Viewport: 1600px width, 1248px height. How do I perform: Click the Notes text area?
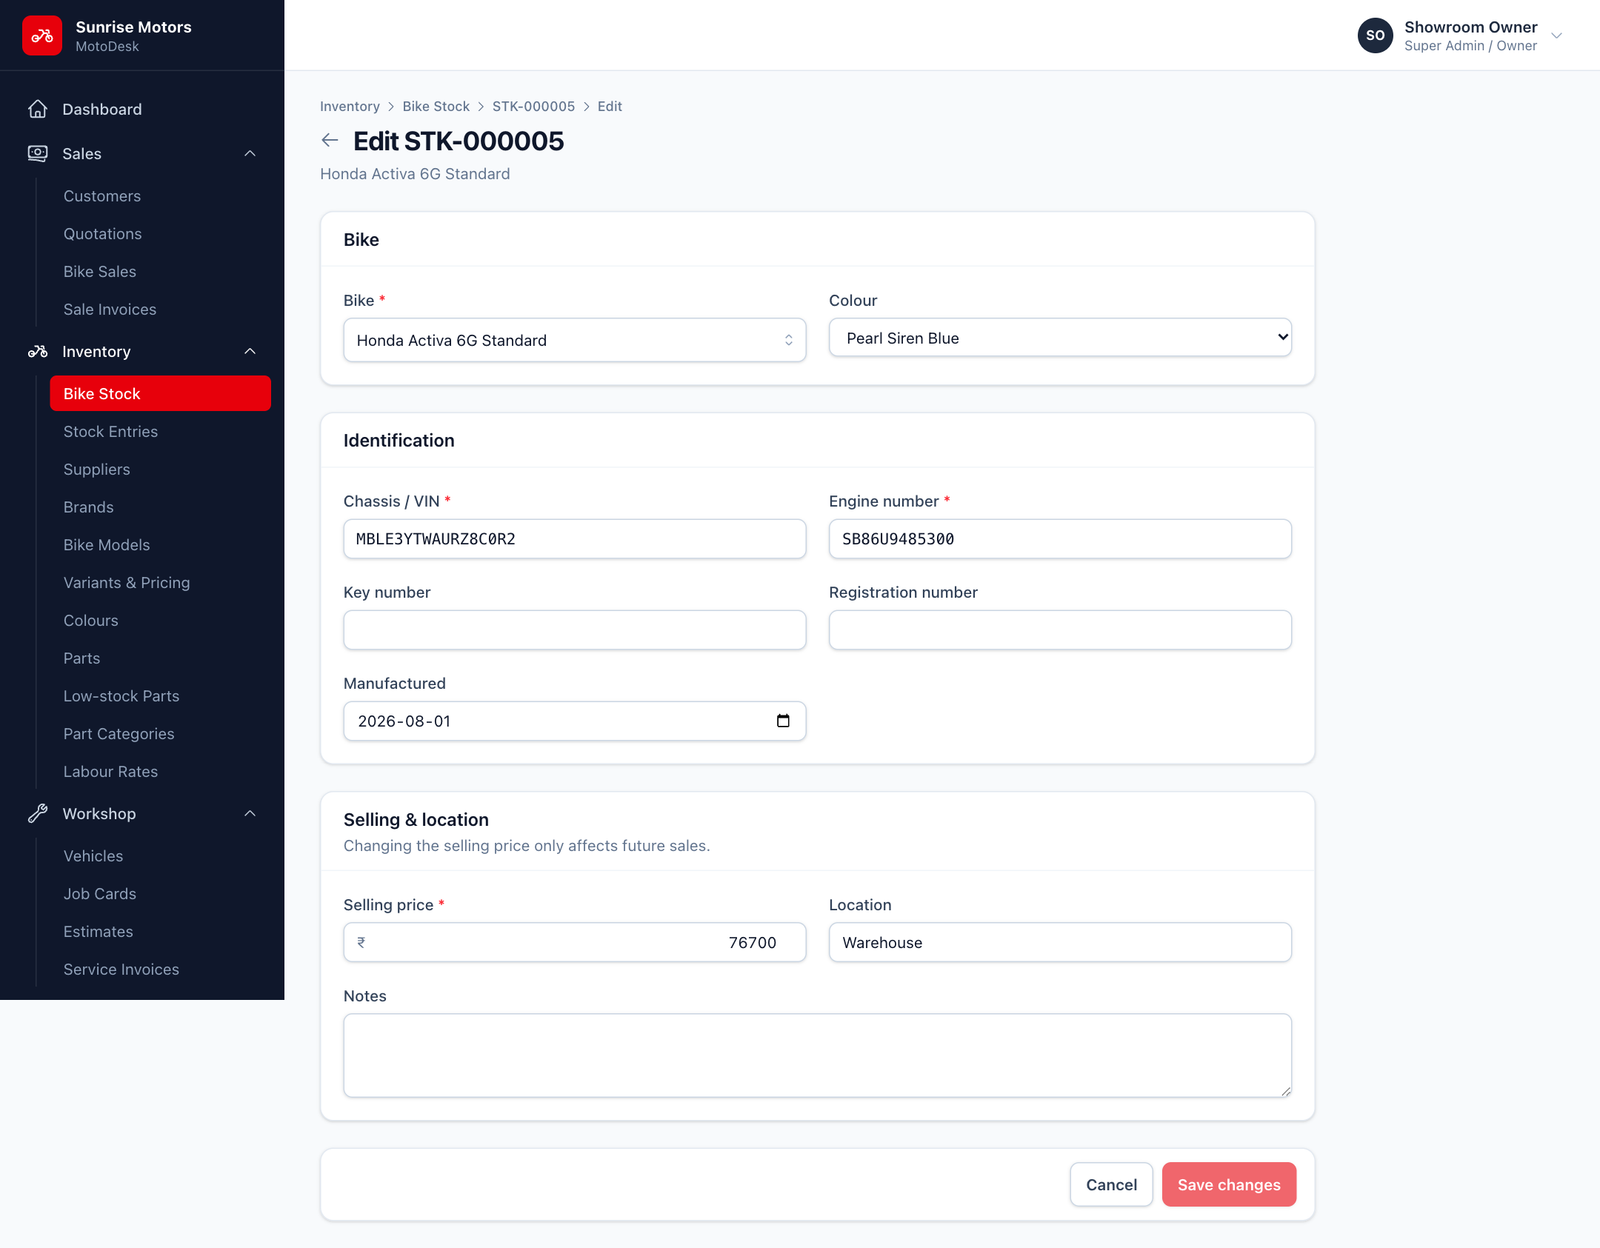[817, 1056]
